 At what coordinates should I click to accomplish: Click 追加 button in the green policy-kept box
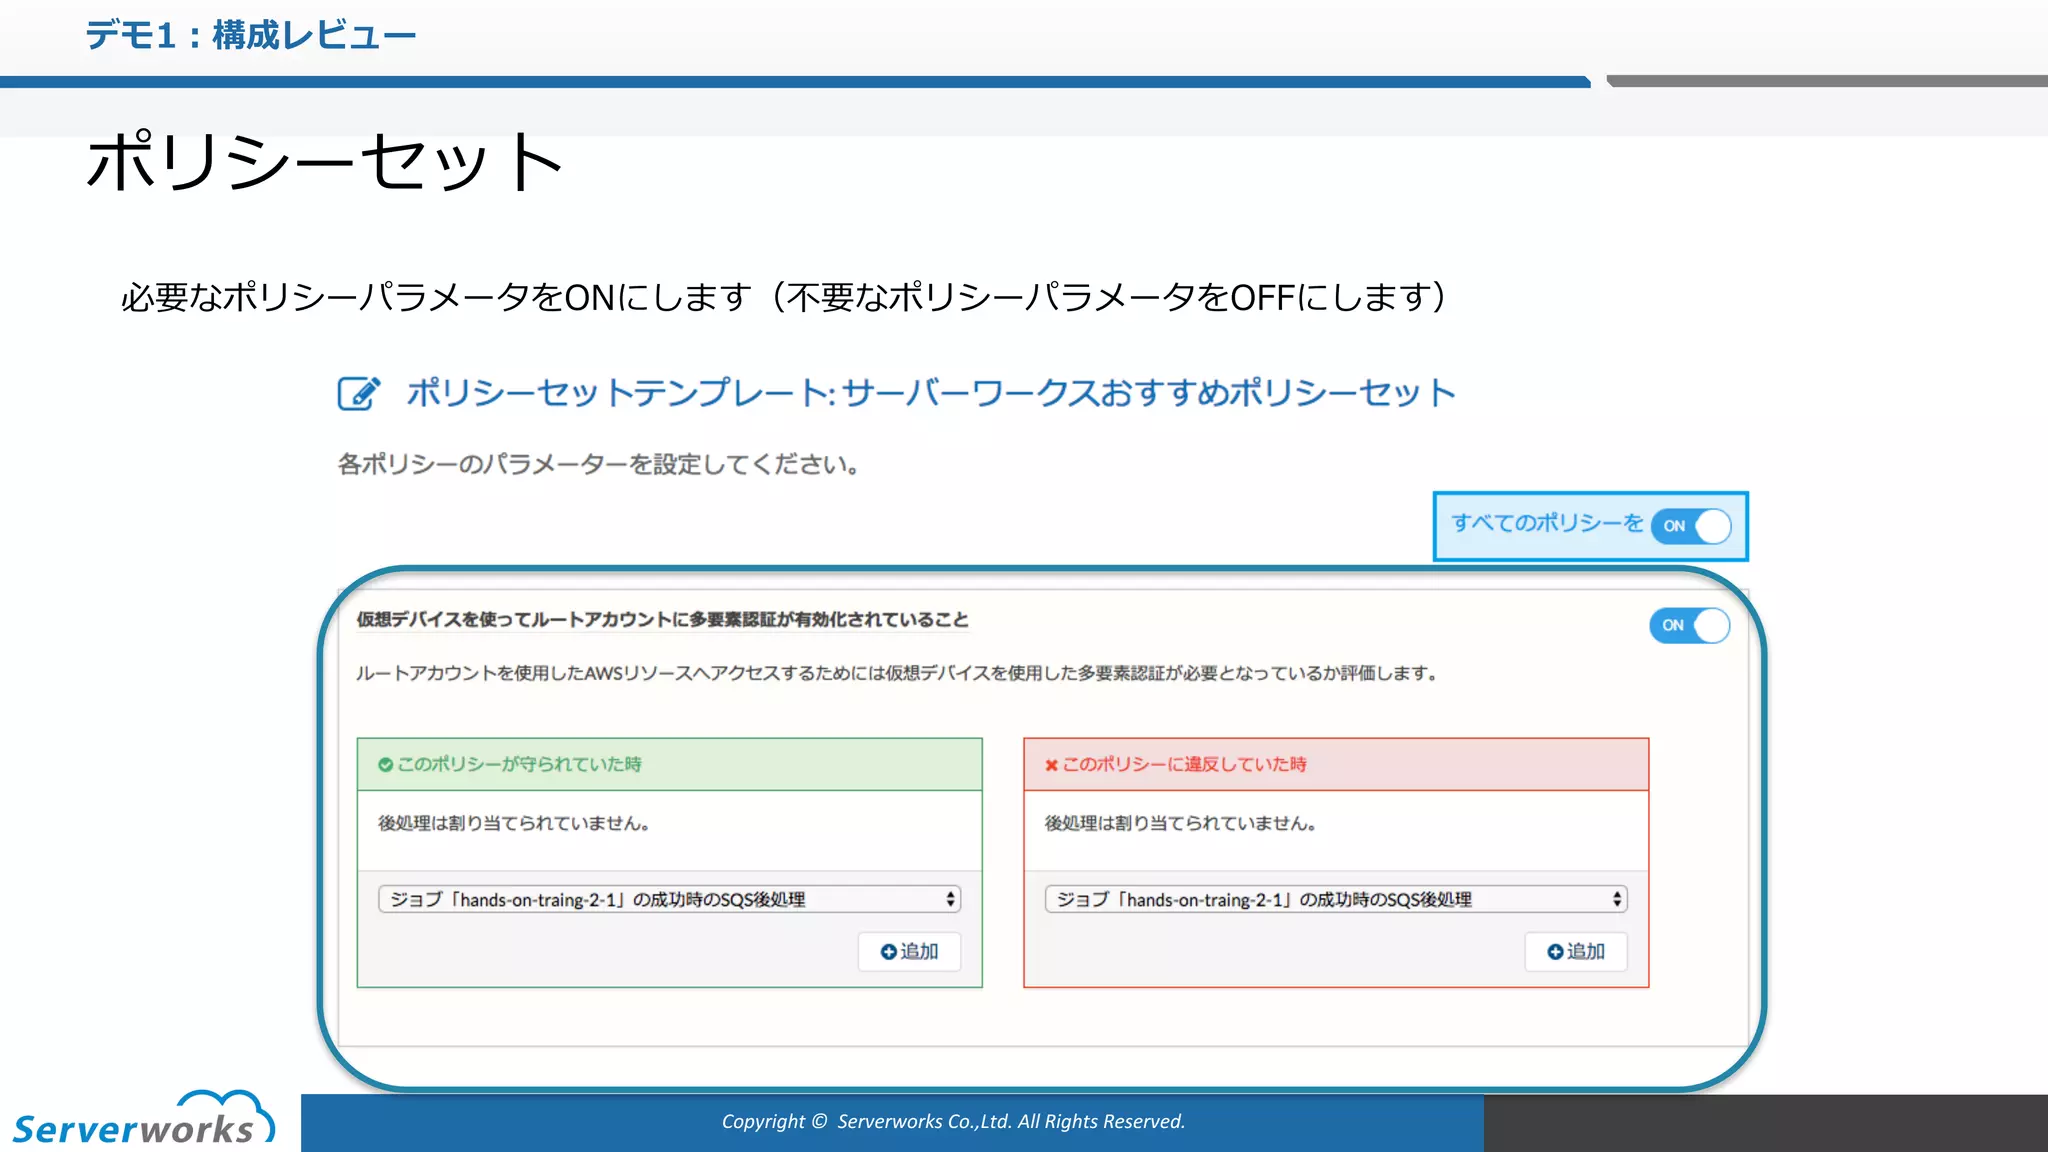[x=909, y=952]
